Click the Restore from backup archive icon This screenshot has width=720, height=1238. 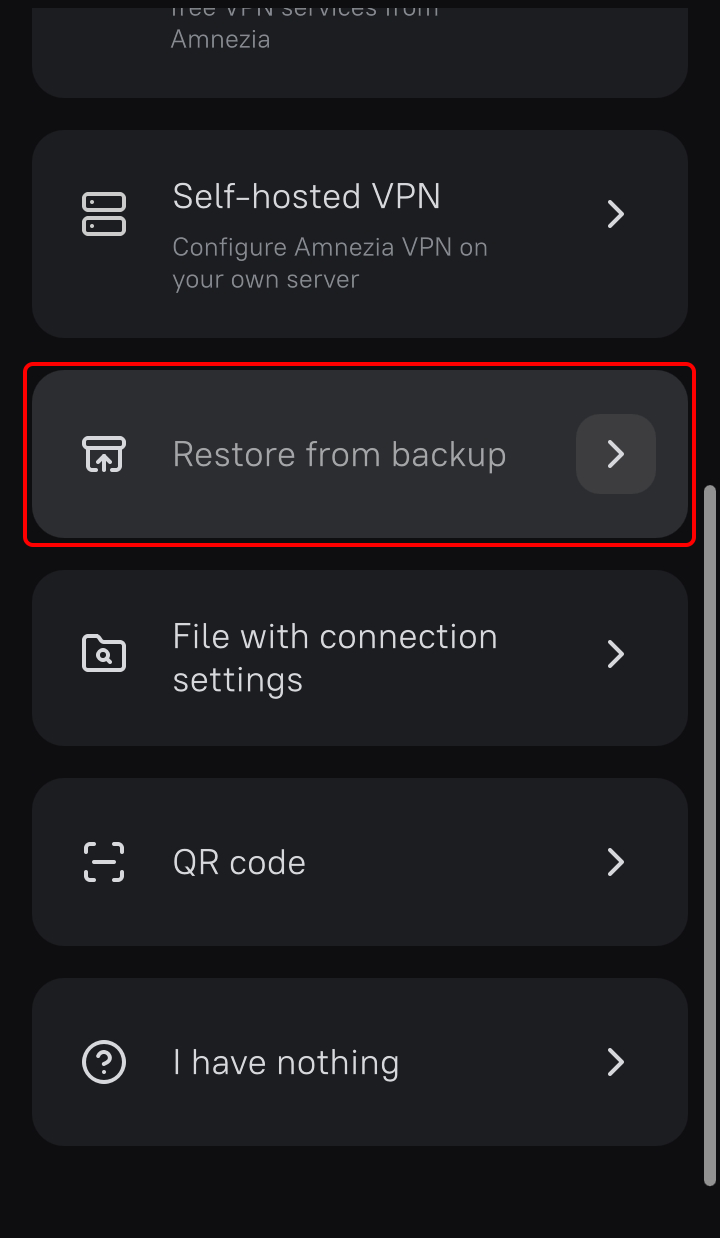(x=104, y=454)
